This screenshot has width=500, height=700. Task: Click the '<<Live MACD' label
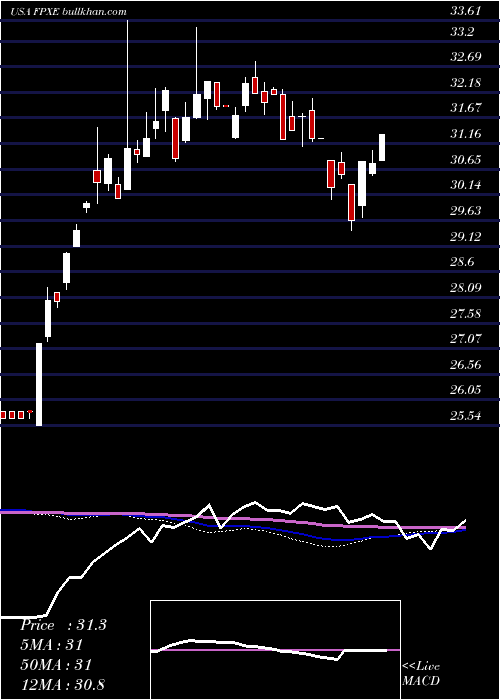tap(421, 674)
